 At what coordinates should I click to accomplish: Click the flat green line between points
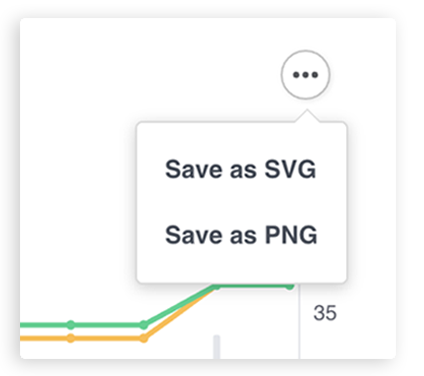click(107, 325)
